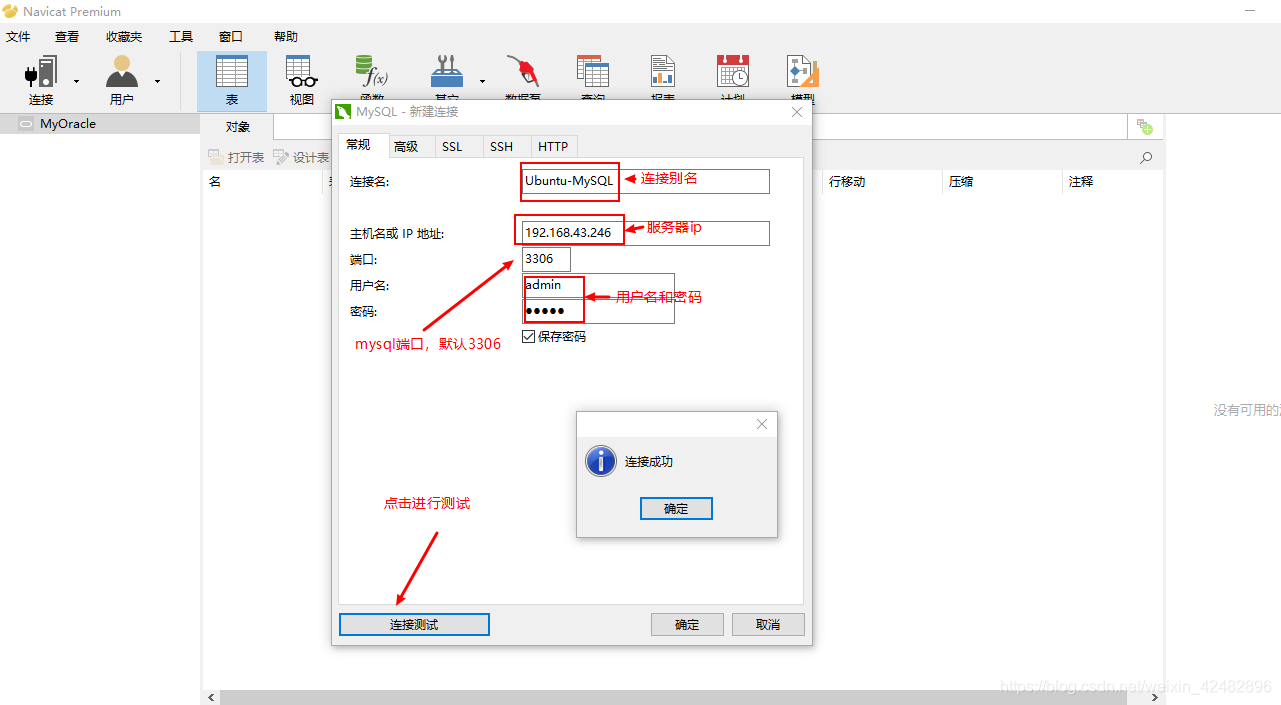This screenshot has height=705, width=1281.
Task: Click the search magnifier icon in object pane
Action: [1146, 158]
